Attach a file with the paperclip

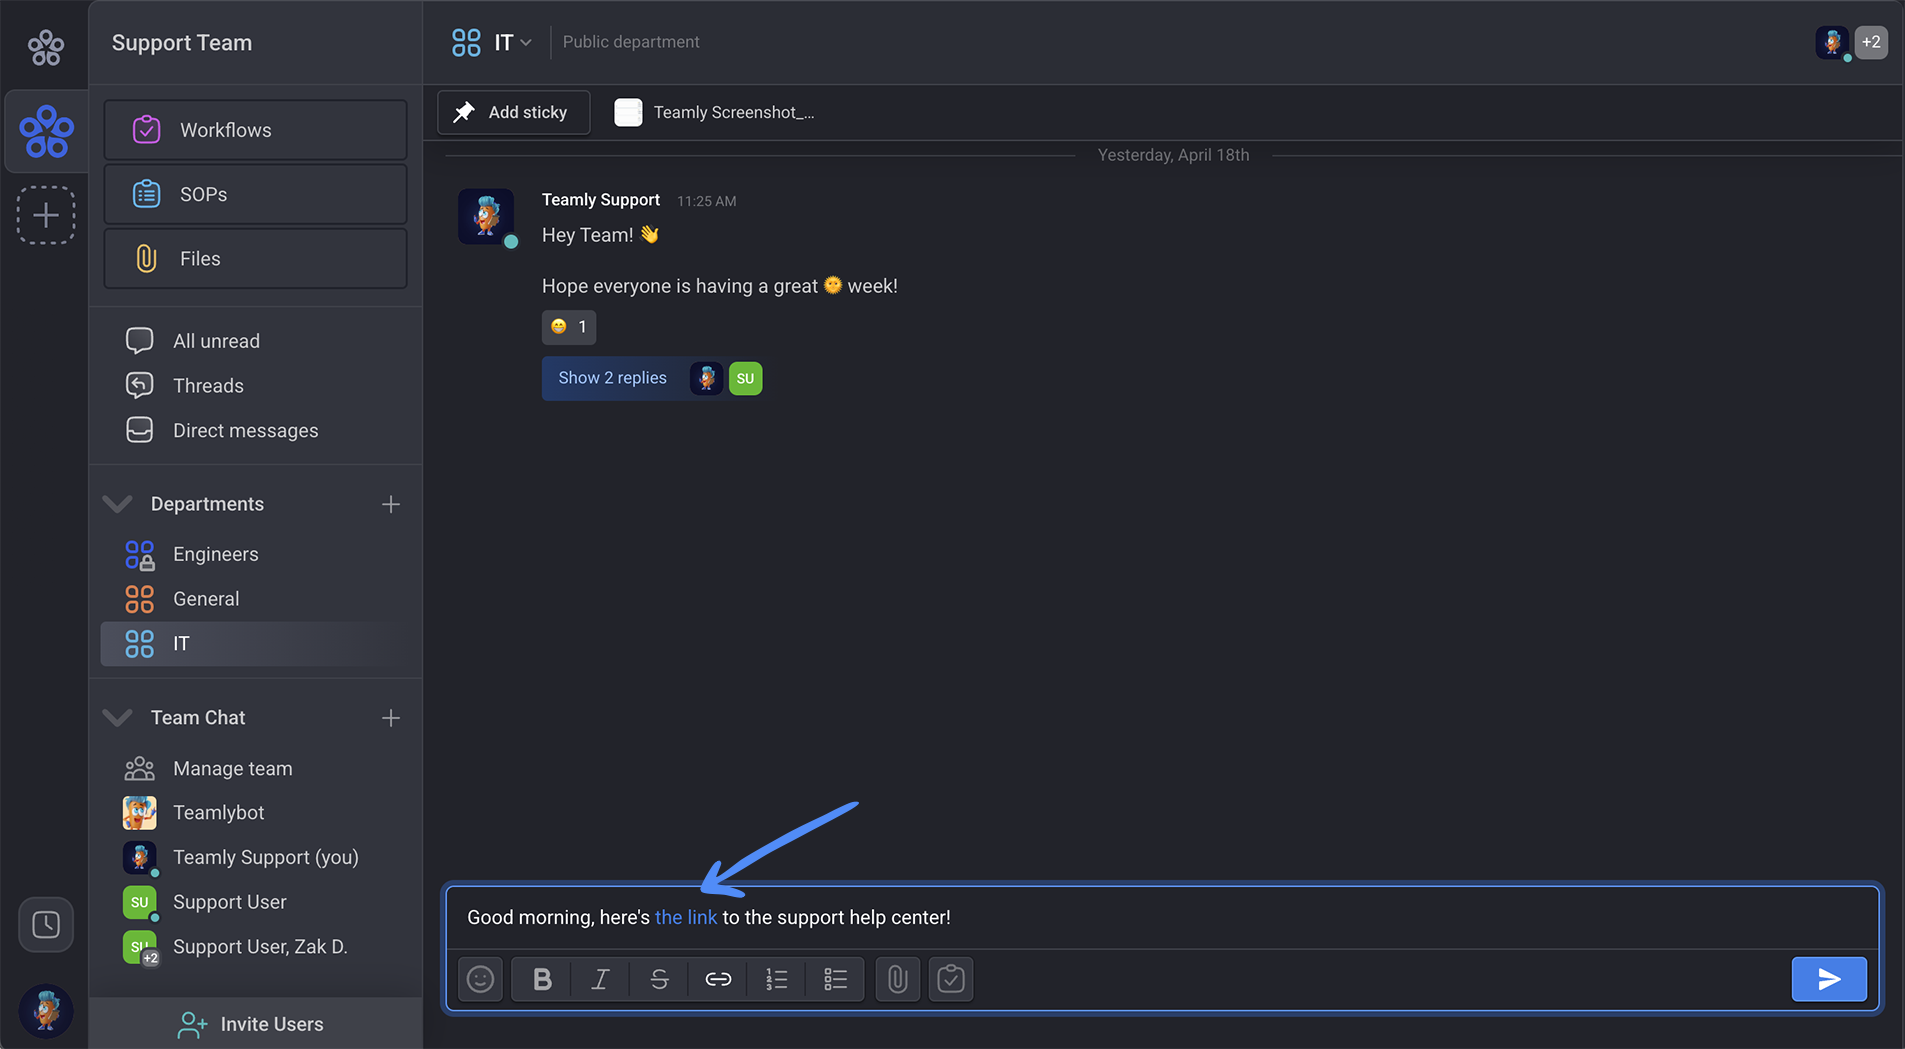[898, 979]
